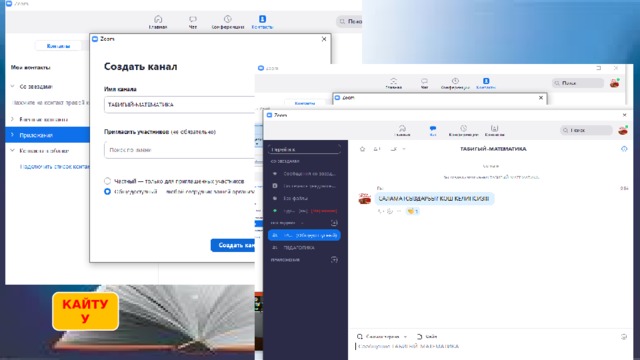The height and width of the screenshot is (360, 640).
Task: Close the small dialog in the middle Zoom window
Action: point(541,98)
